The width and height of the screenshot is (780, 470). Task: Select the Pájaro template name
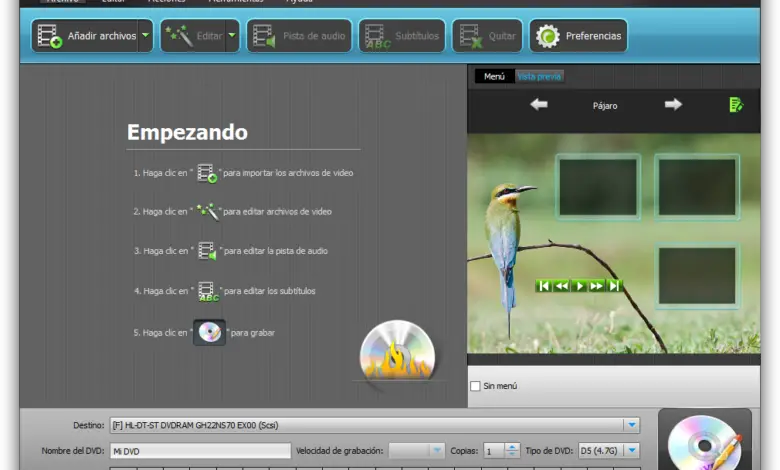[605, 106]
